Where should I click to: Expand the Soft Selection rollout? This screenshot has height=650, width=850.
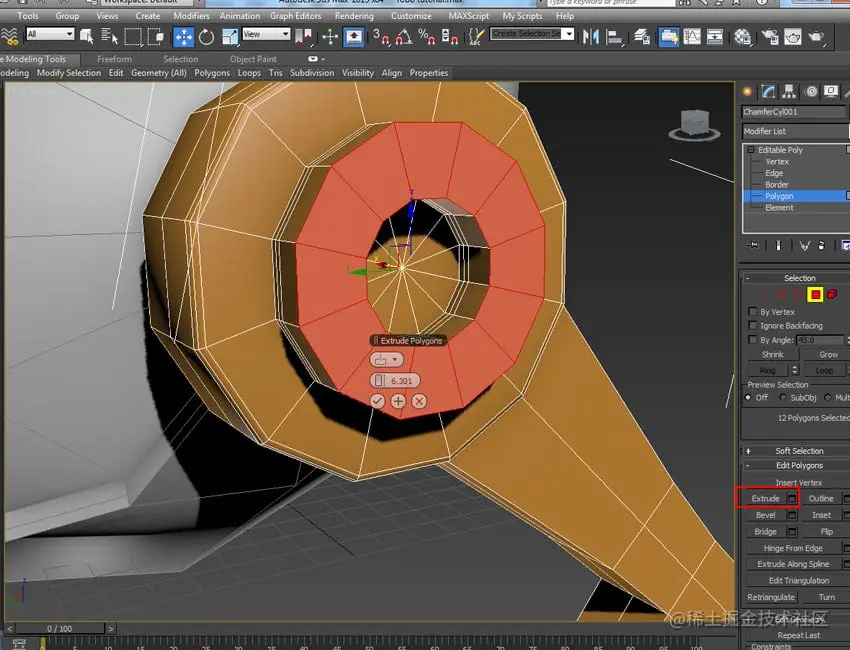798,451
